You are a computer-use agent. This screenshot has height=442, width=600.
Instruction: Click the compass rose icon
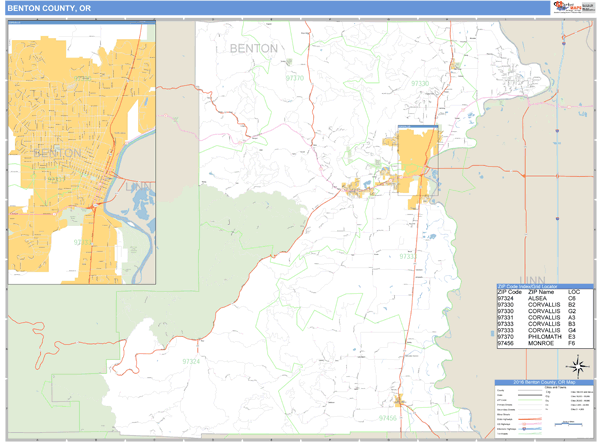pyautogui.click(x=578, y=366)
